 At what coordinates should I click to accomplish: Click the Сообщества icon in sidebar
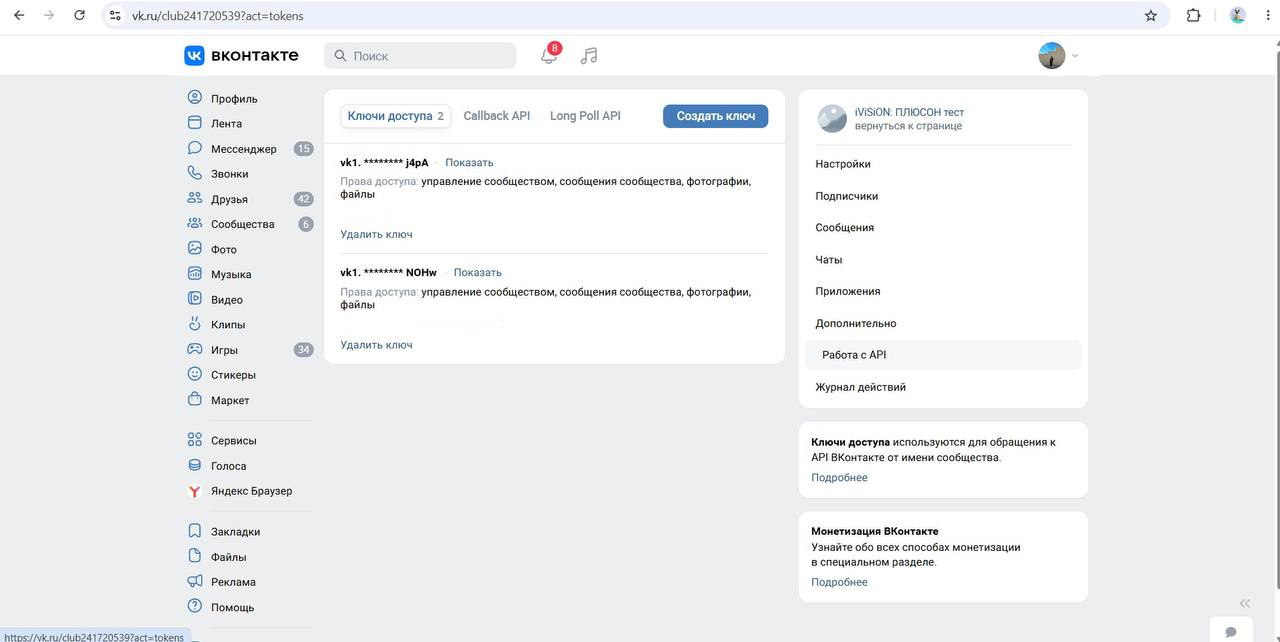(195, 224)
